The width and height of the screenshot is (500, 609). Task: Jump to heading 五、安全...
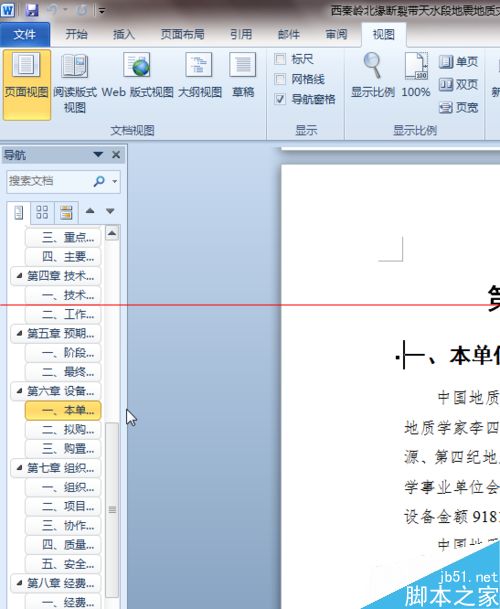click(63, 564)
